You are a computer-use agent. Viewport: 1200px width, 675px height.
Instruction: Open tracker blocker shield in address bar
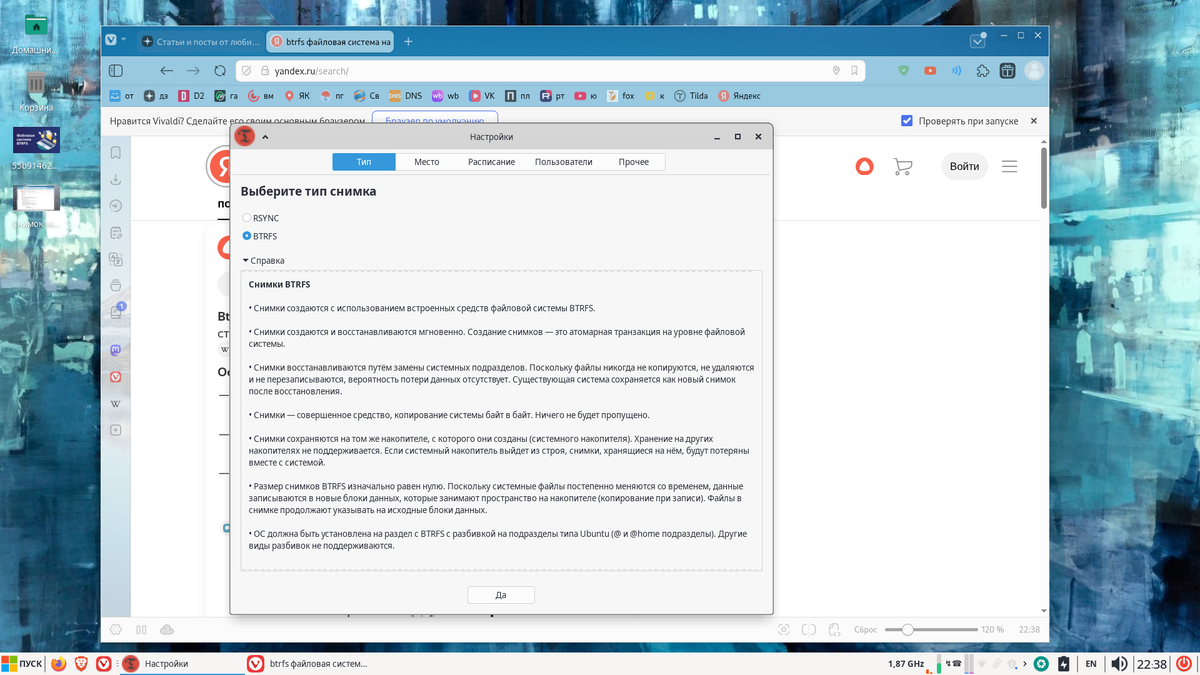247,71
